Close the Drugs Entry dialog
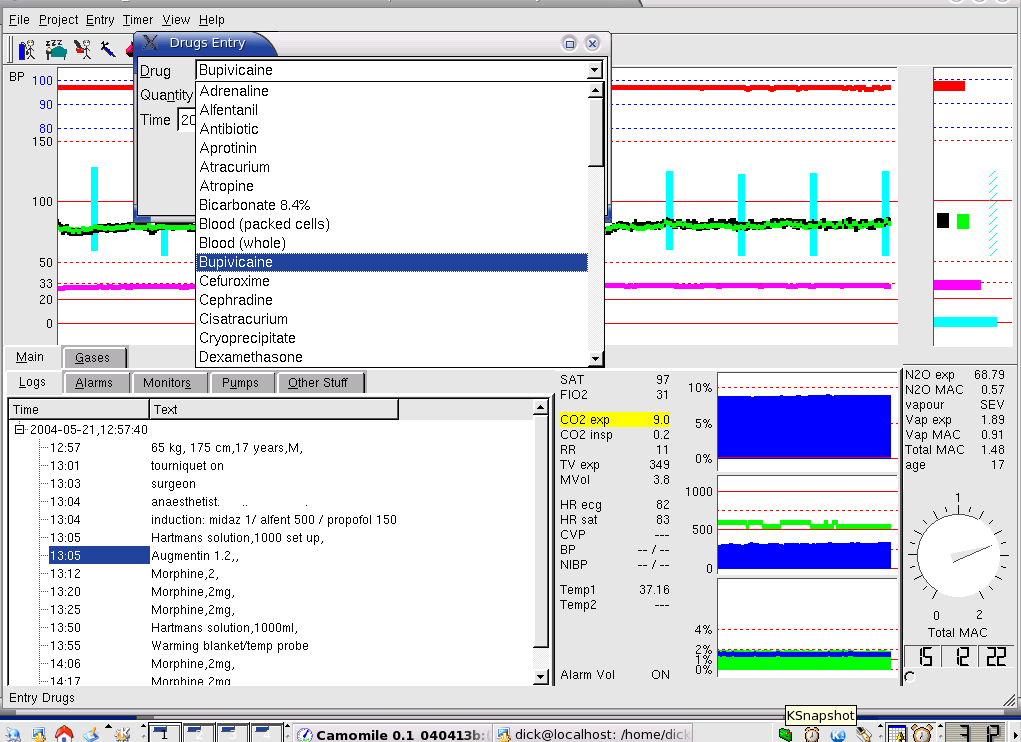1021x742 pixels. pyautogui.click(x=592, y=43)
